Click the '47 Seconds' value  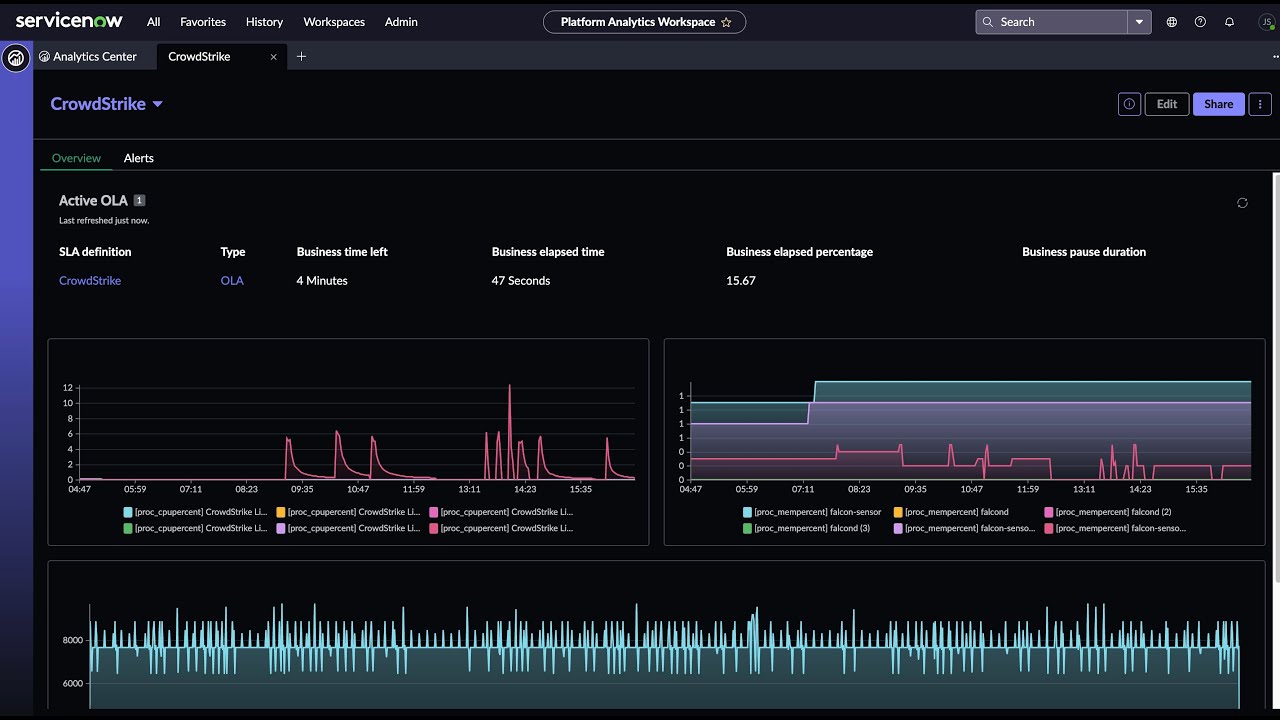pyautogui.click(x=521, y=281)
